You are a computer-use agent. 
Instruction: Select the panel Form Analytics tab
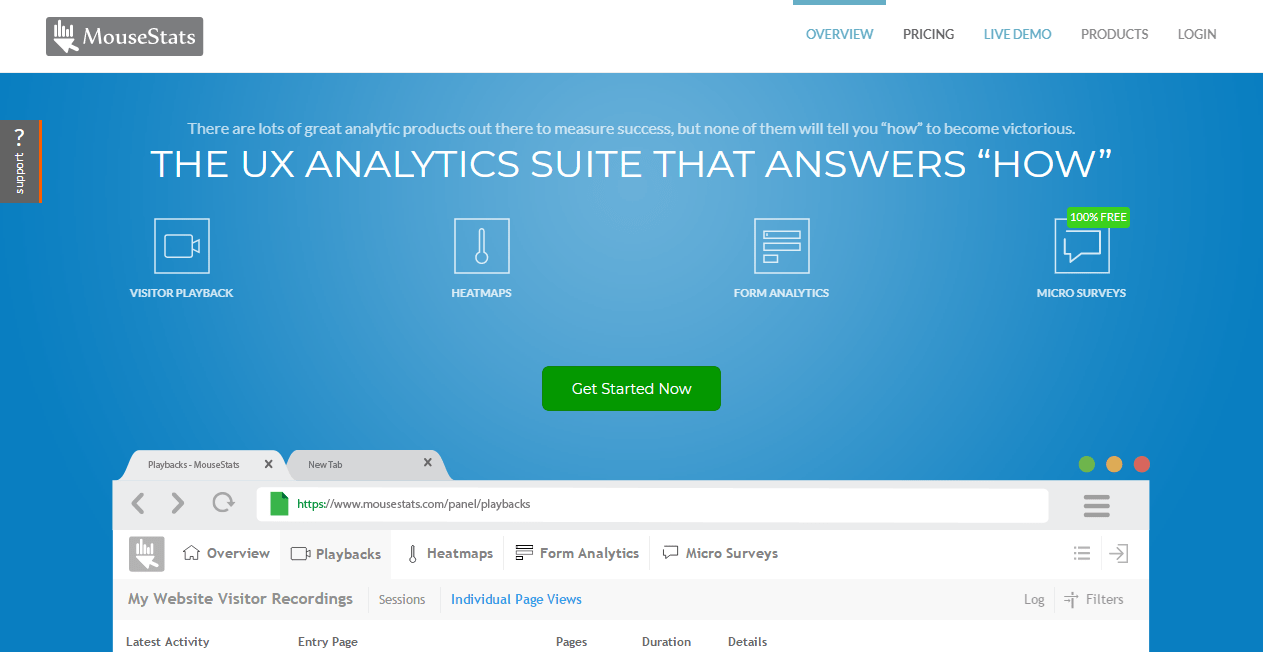coord(577,553)
